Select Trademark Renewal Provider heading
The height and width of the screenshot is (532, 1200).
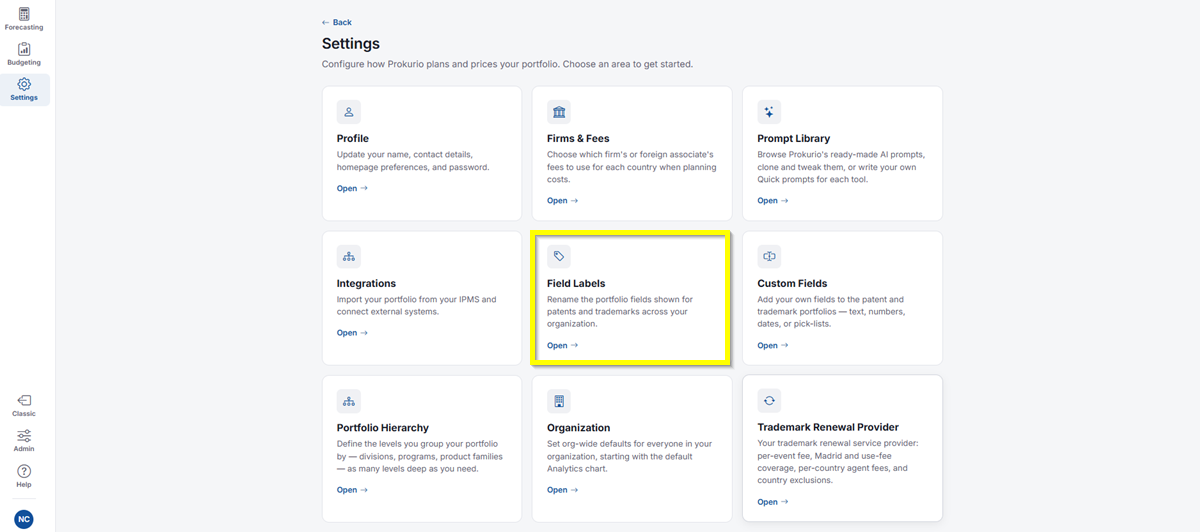[x=828, y=428]
